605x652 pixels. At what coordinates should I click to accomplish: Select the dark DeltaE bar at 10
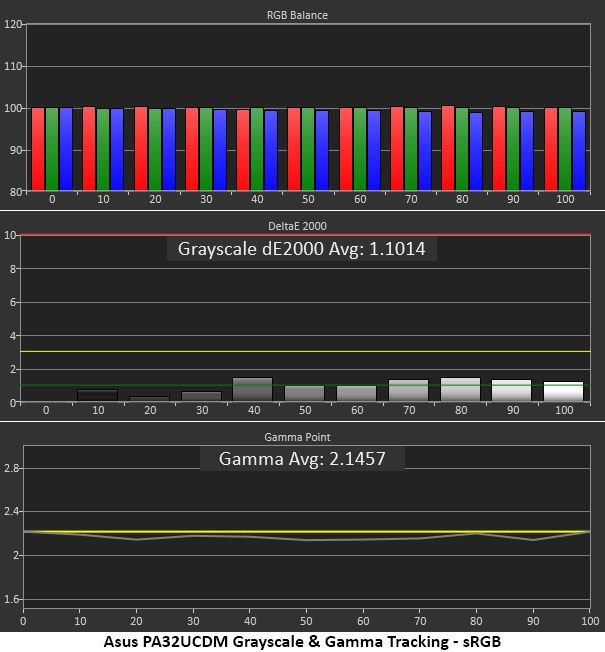[98, 395]
